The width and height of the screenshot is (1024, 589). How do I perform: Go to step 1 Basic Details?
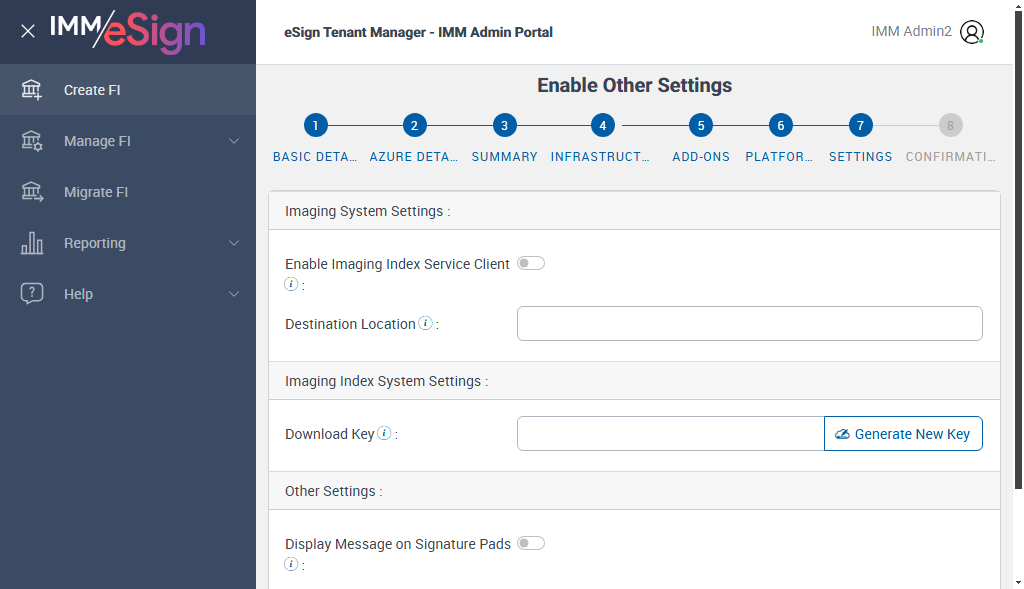pyautogui.click(x=315, y=126)
